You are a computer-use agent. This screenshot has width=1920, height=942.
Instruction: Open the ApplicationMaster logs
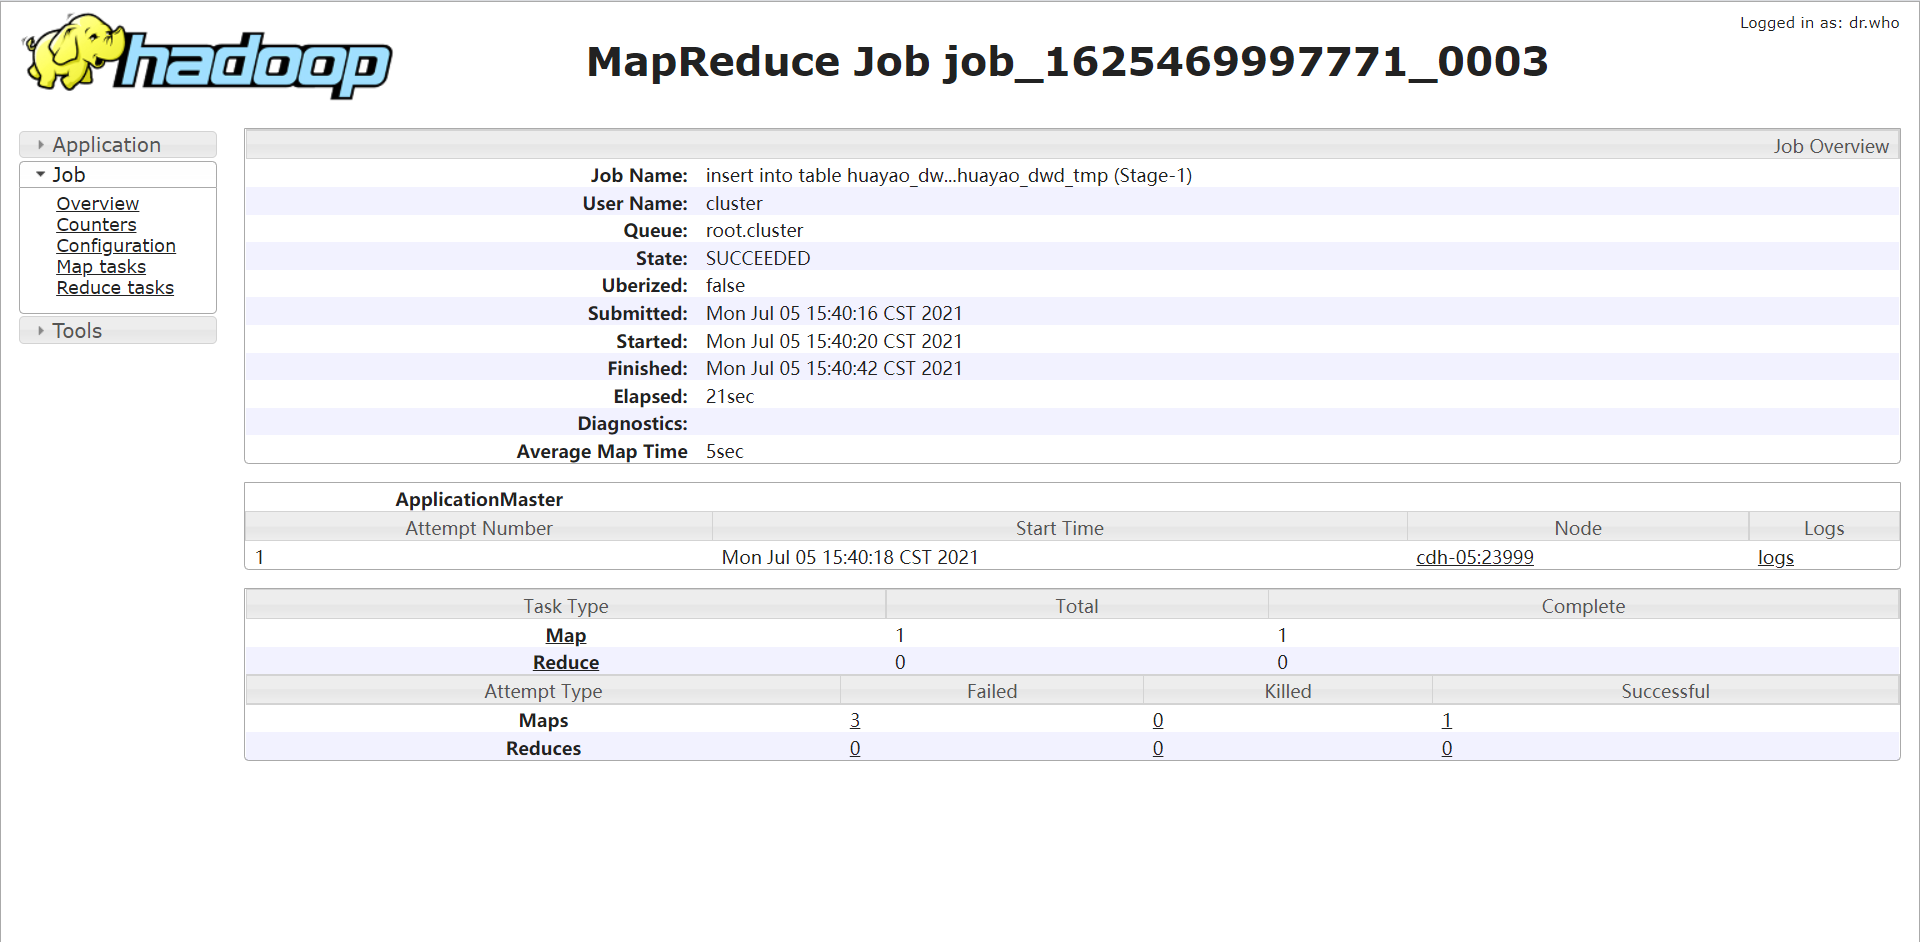(x=1775, y=557)
